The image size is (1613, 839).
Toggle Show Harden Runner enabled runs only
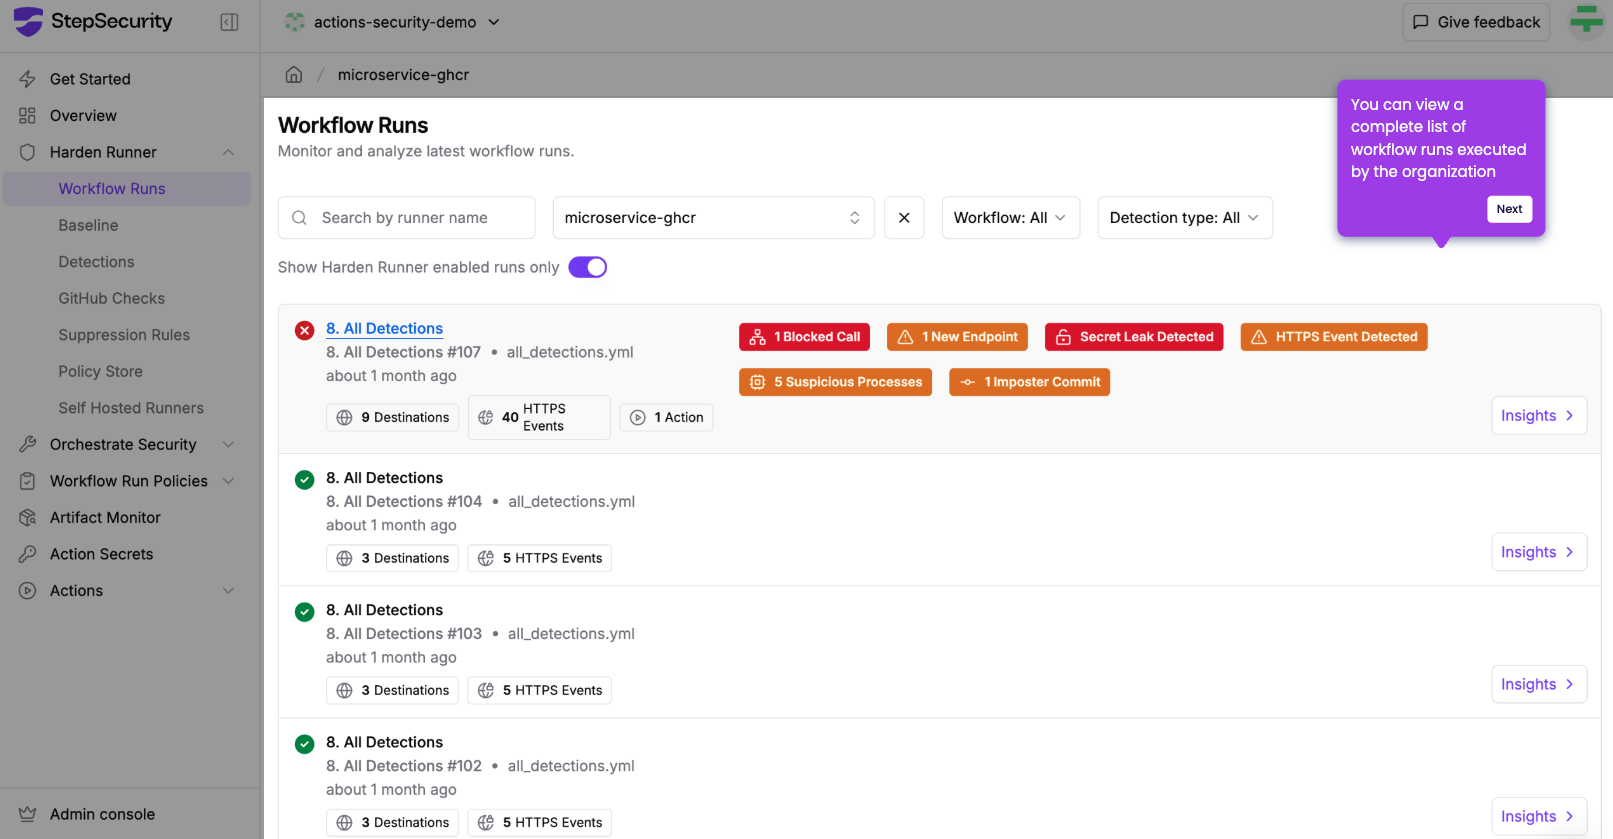click(588, 267)
